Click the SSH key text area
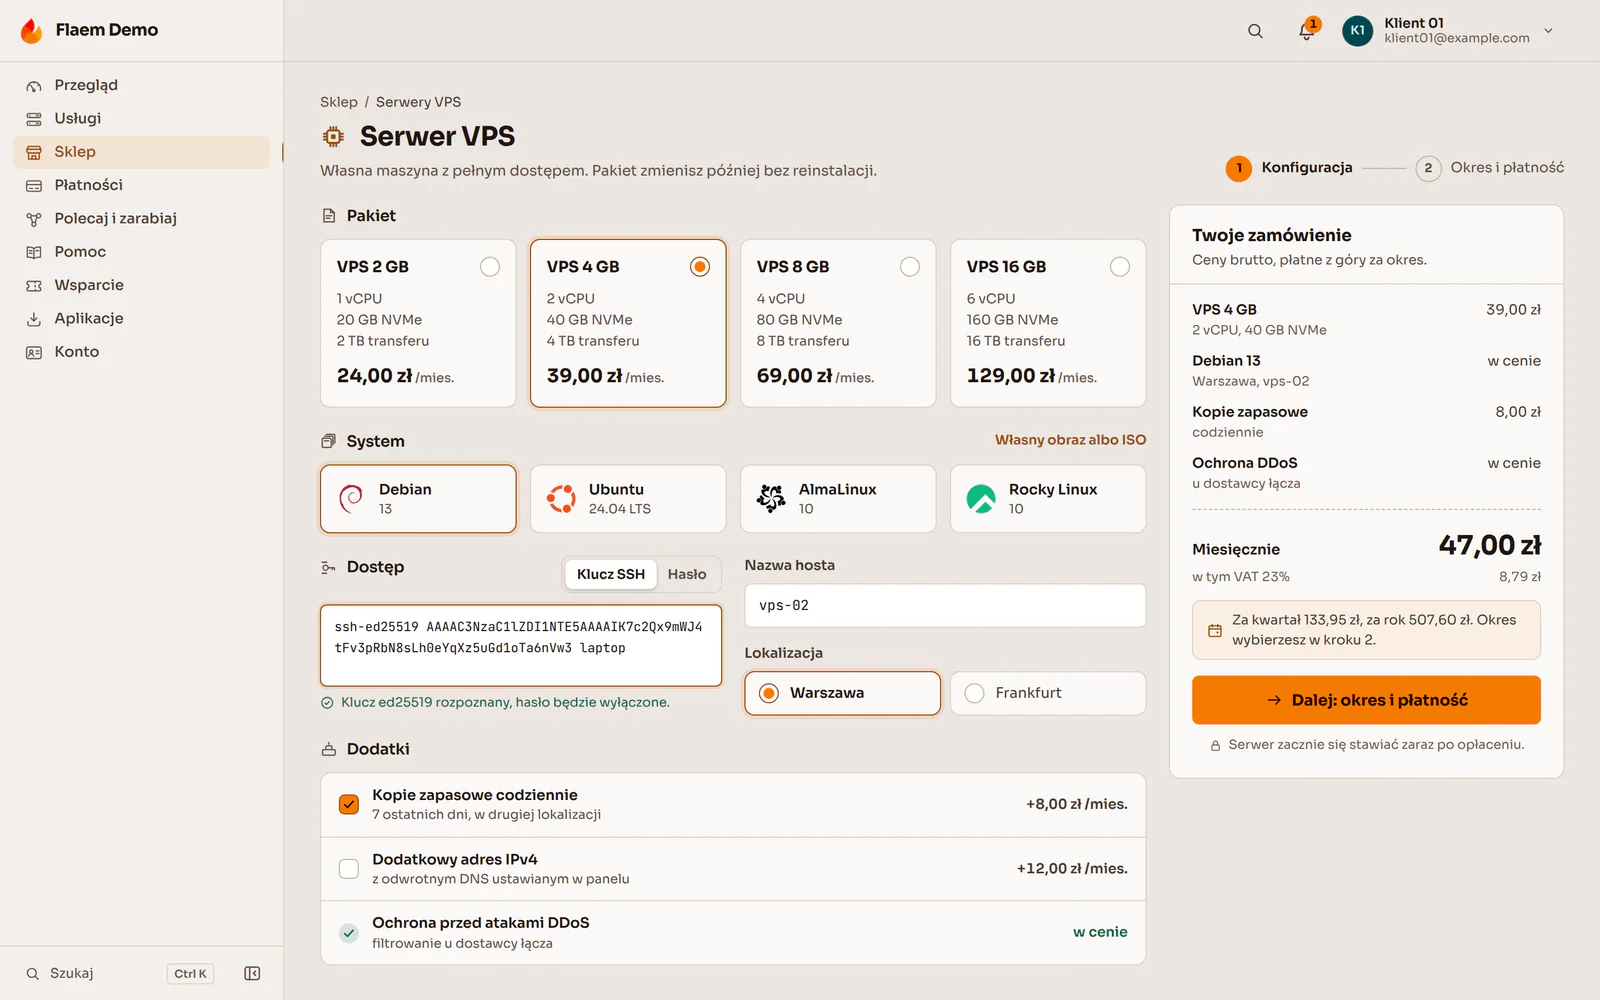 [521, 645]
